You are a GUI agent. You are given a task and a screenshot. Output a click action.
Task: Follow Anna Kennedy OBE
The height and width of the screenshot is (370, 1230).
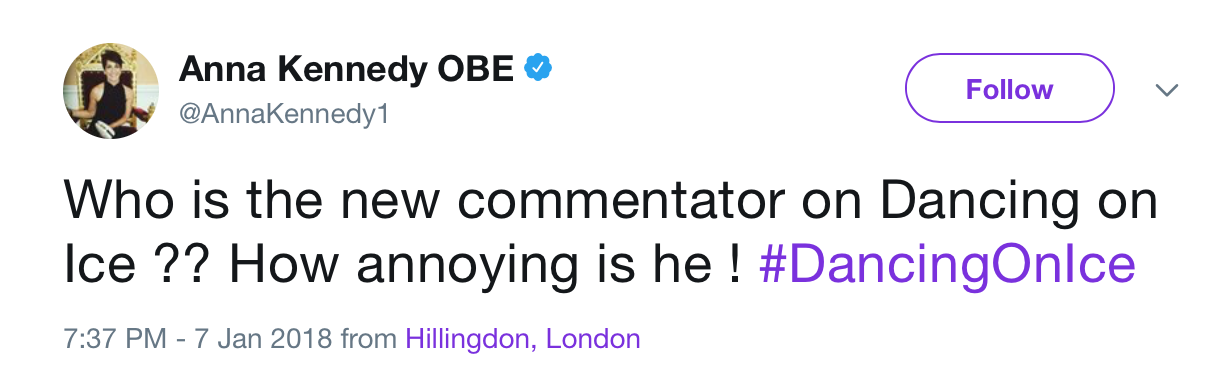(1009, 89)
